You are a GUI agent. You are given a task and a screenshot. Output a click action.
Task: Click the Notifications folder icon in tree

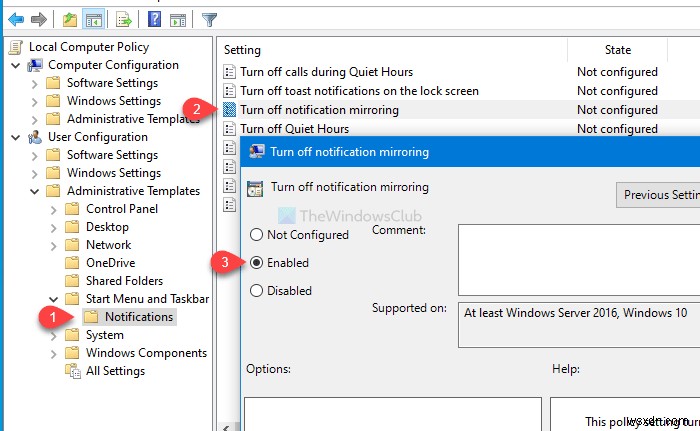pos(91,317)
